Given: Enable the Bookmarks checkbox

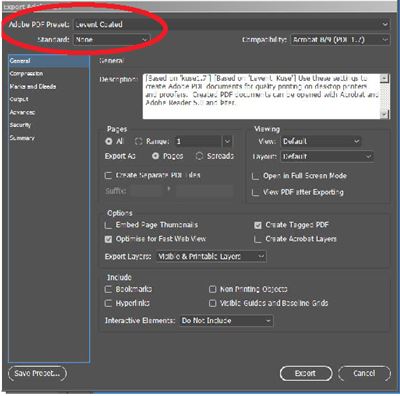Looking at the screenshot, I should click(x=108, y=289).
